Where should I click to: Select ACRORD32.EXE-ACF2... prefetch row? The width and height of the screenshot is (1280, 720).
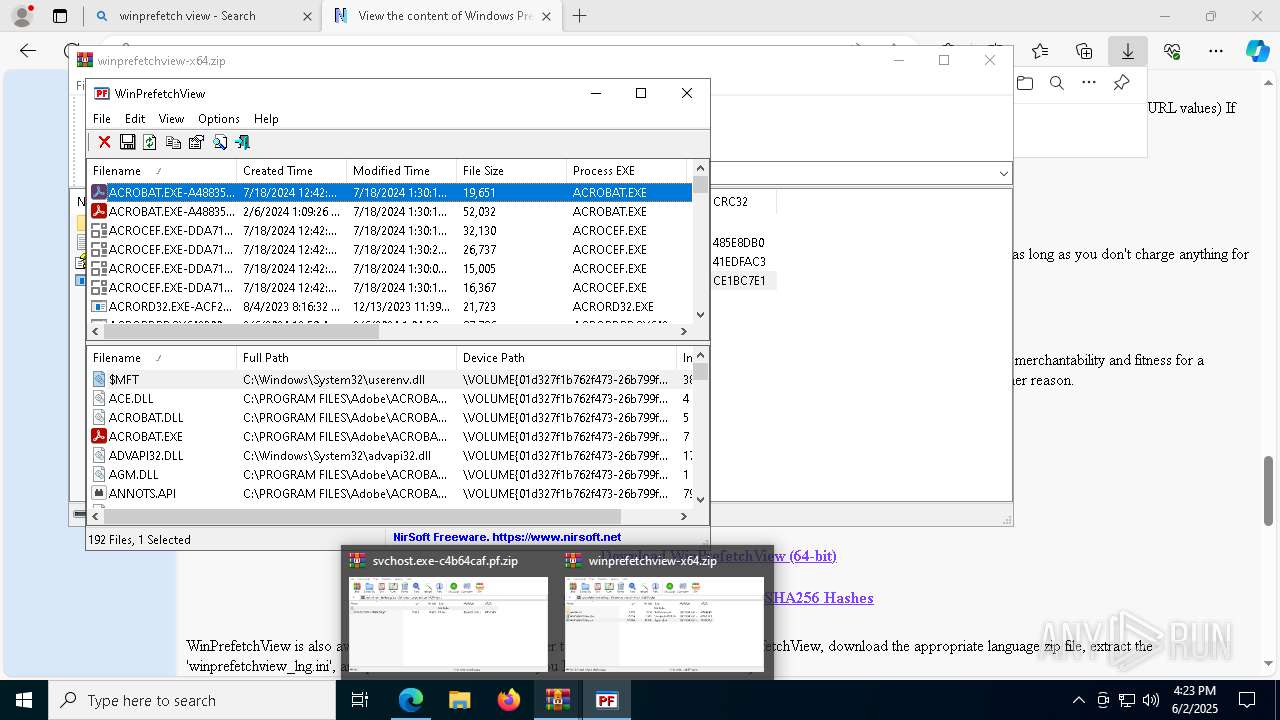click(x=390, y=306)
